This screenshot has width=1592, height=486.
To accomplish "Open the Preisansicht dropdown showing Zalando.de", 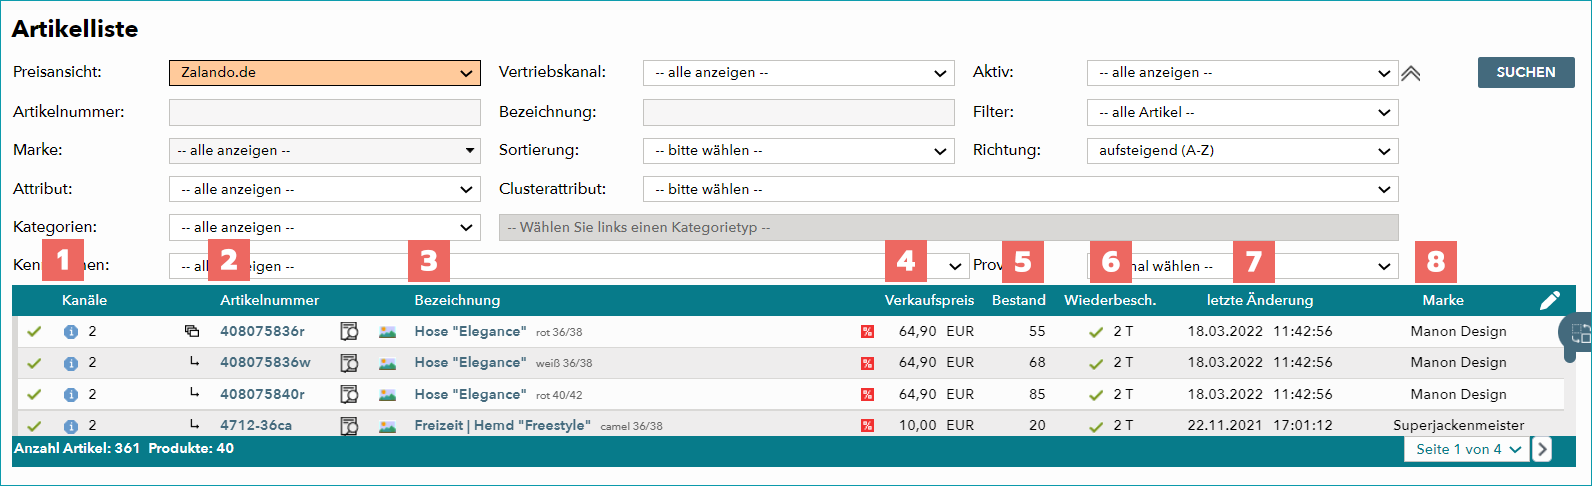I will click(325, 73).
